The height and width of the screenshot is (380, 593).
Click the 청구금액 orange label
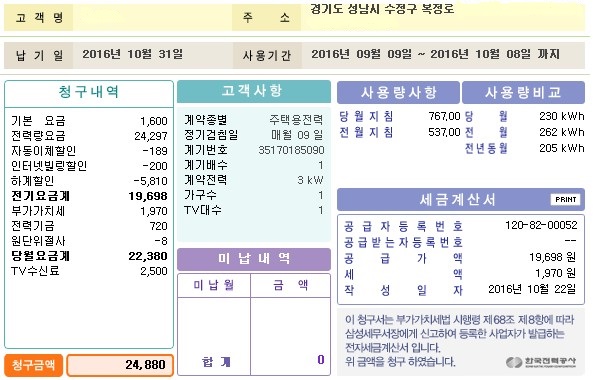point(33,365)
